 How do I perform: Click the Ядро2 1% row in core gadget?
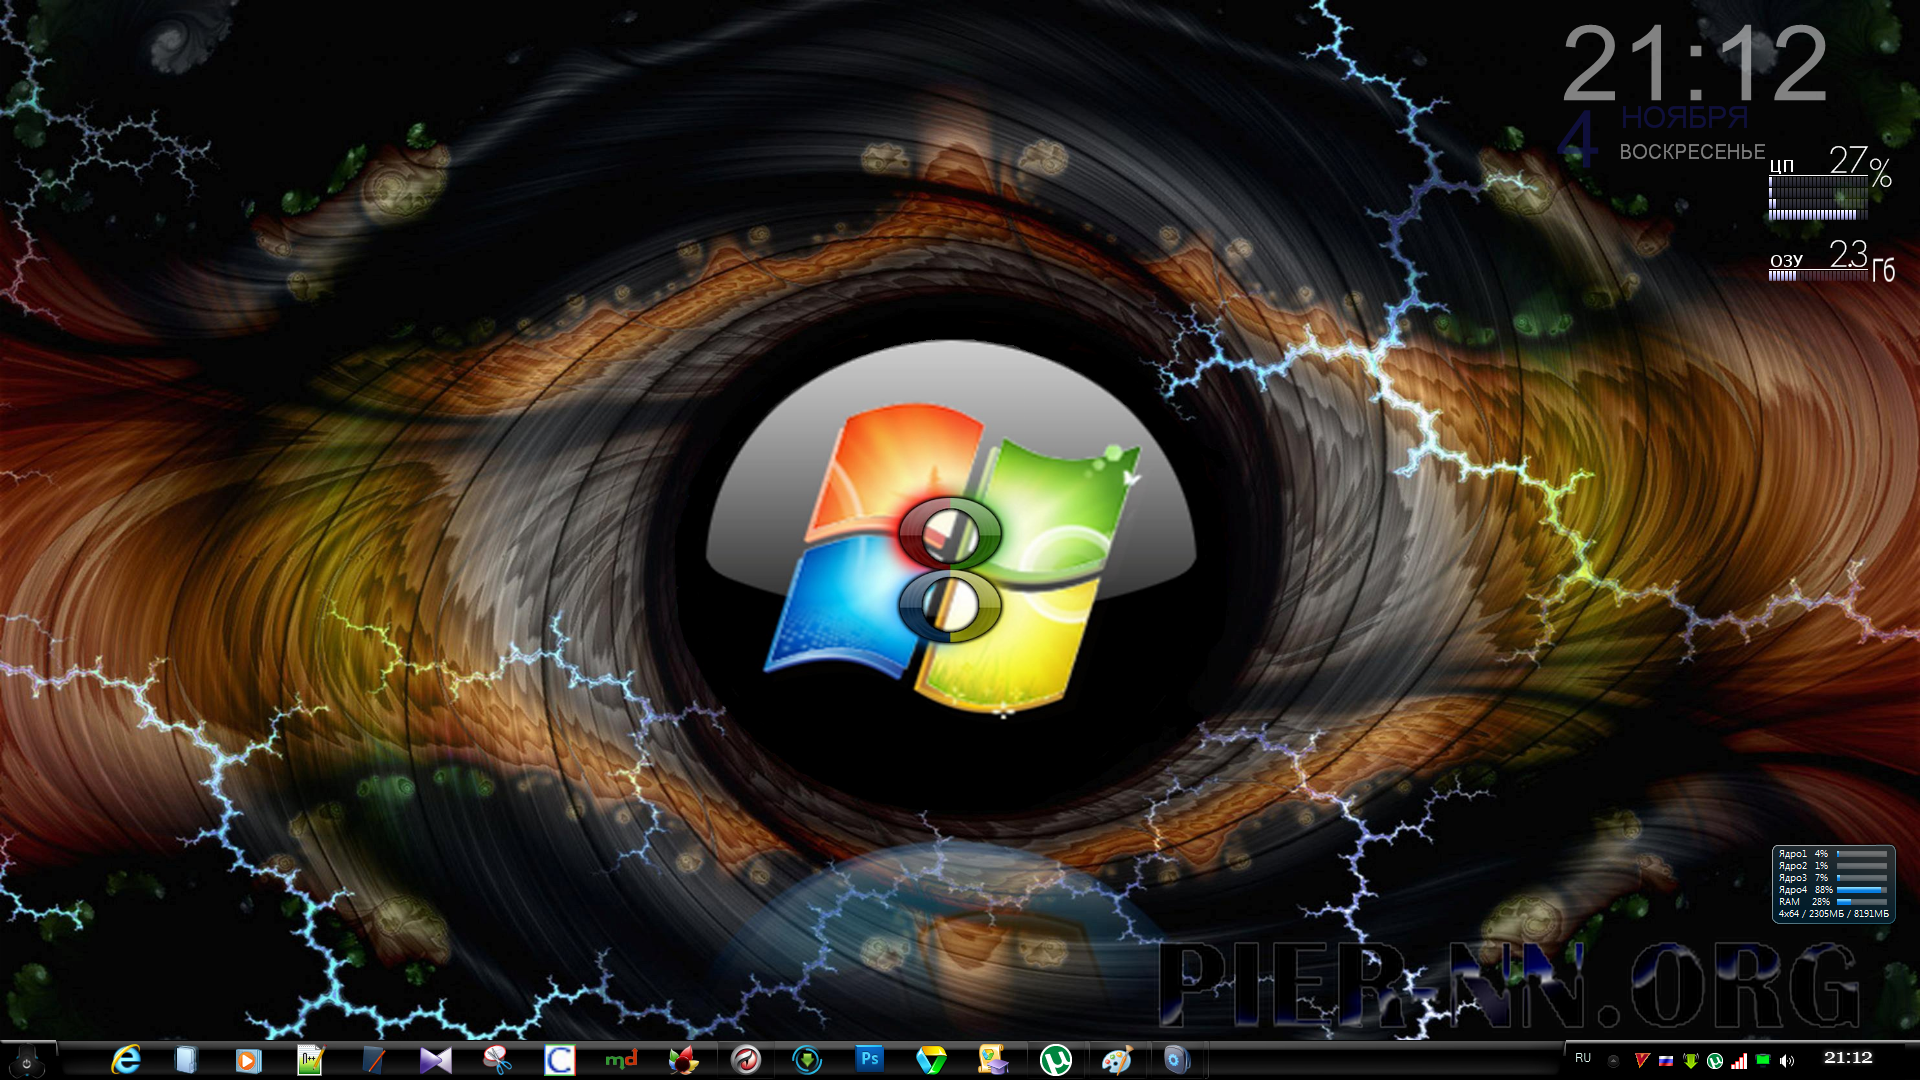pos(1833,866)
